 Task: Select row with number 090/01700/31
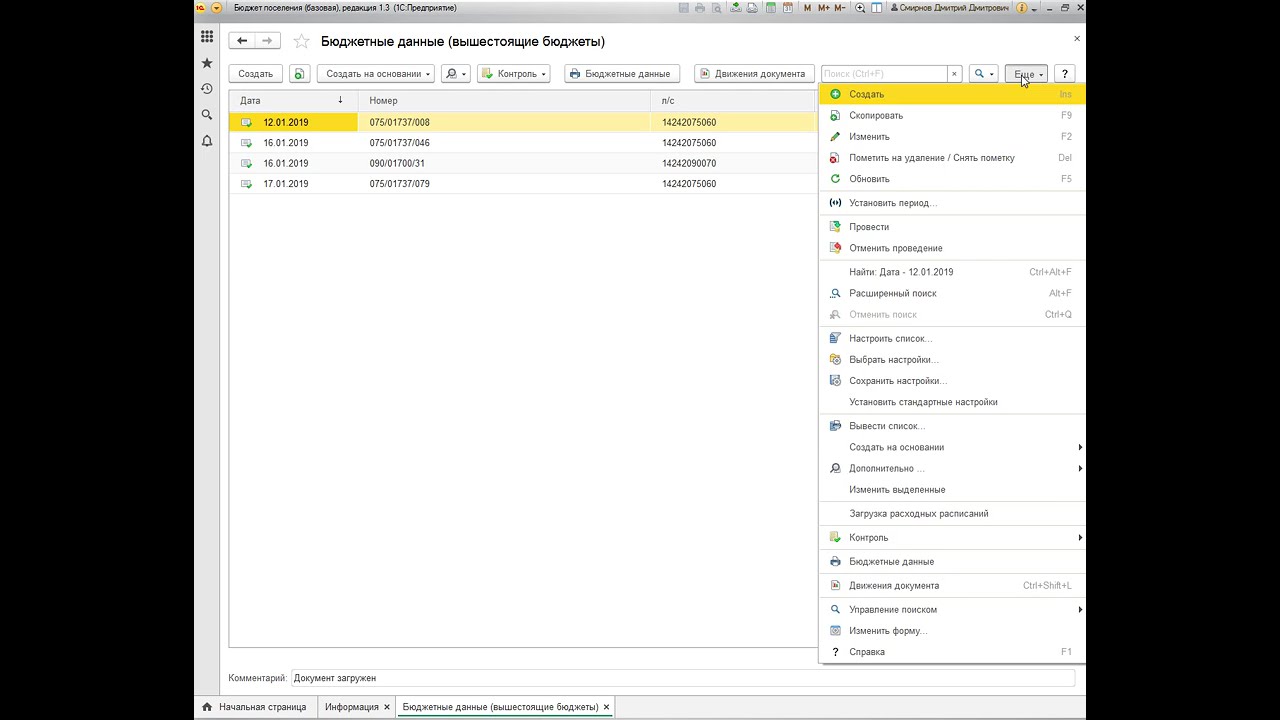tap(523, 163)
